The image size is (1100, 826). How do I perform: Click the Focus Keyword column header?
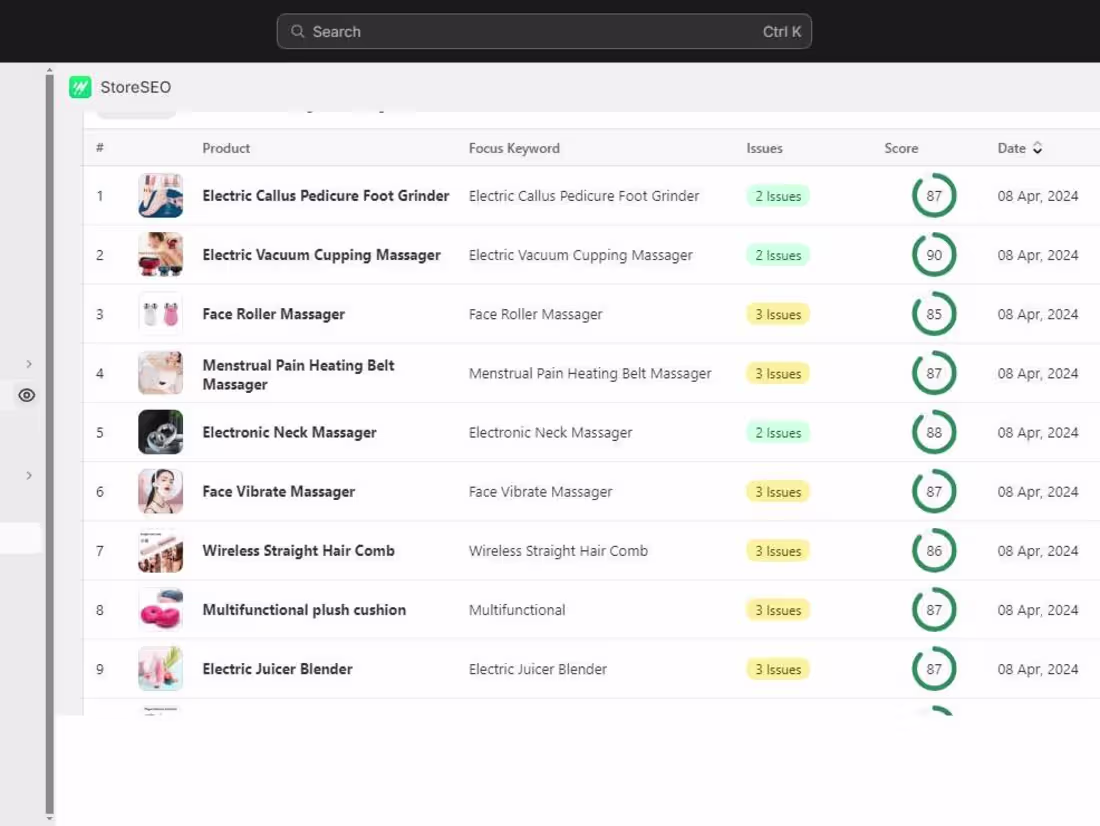click(x=514, y=148)
